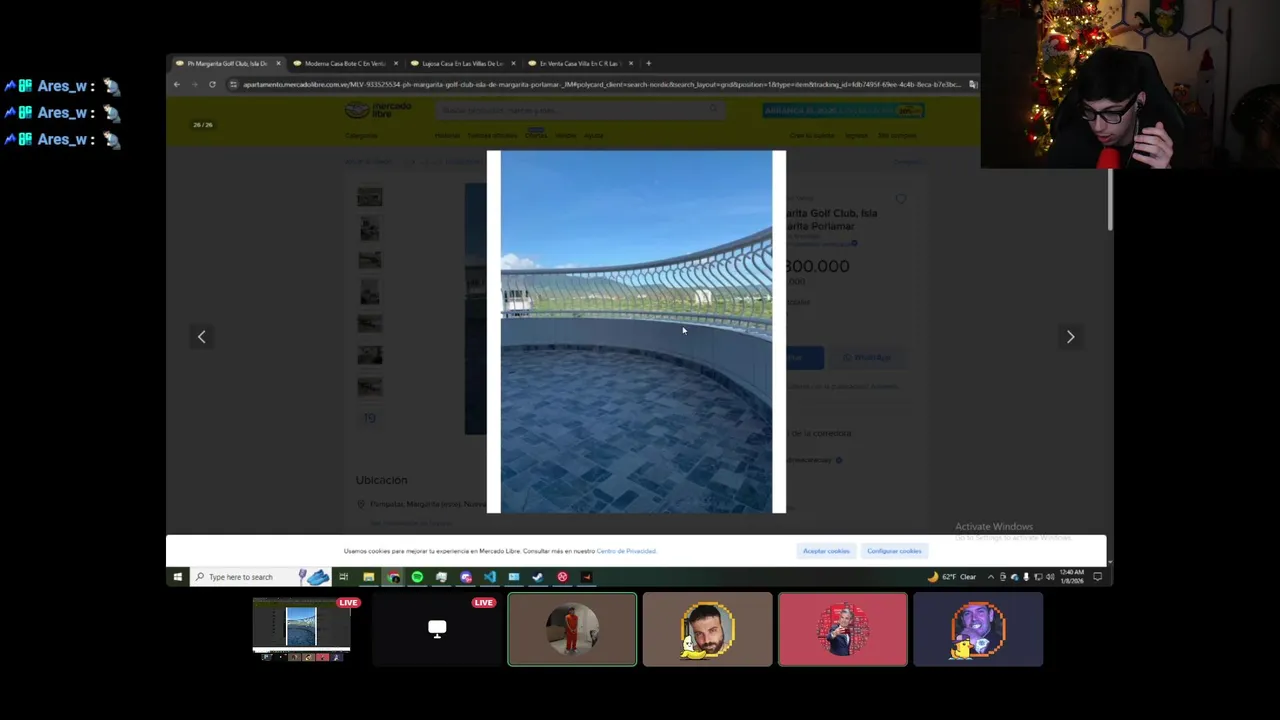Open the red circle app on the taskbar

pyautogui.click(x=562, y=577)
